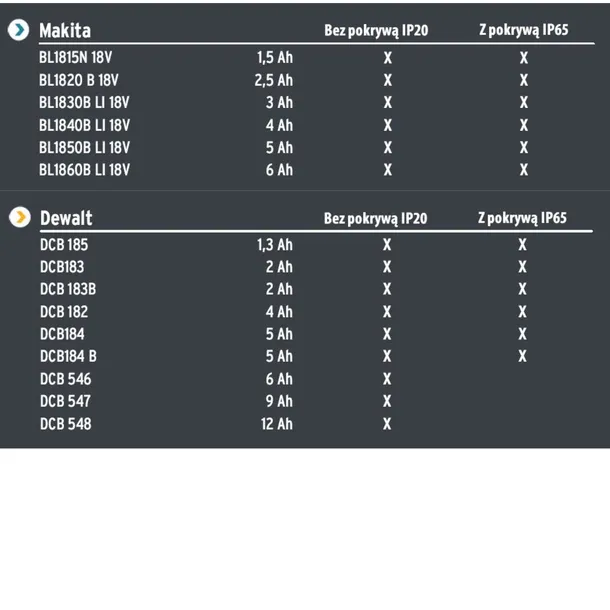
Task: Click Makita's "Z pokrywą IP65" column header
Action: [523, 30]
